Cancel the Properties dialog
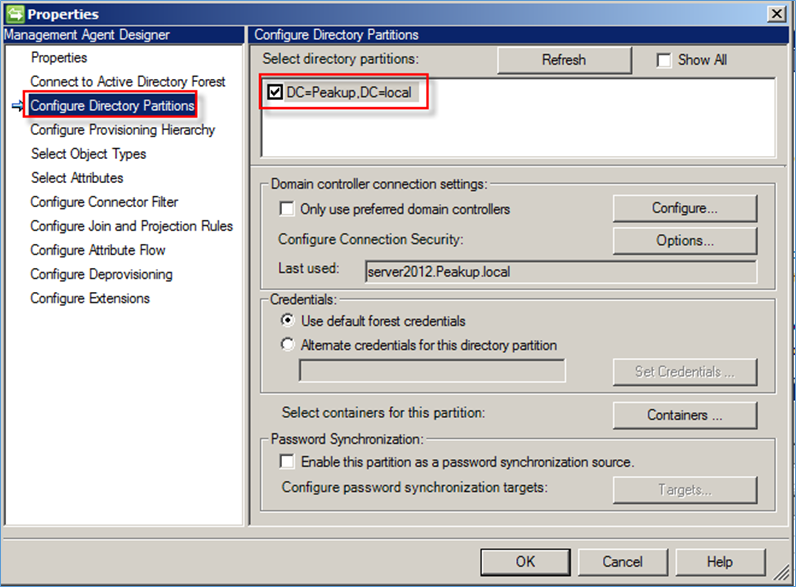This screenshot has width=796, height=587. (x=622, y=562)
